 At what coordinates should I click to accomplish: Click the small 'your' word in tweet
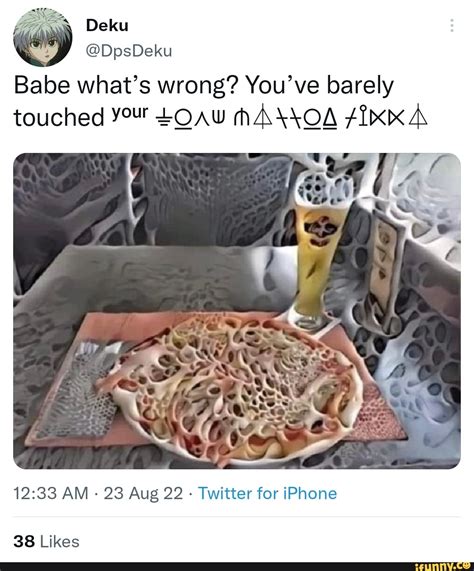[130, 113]
